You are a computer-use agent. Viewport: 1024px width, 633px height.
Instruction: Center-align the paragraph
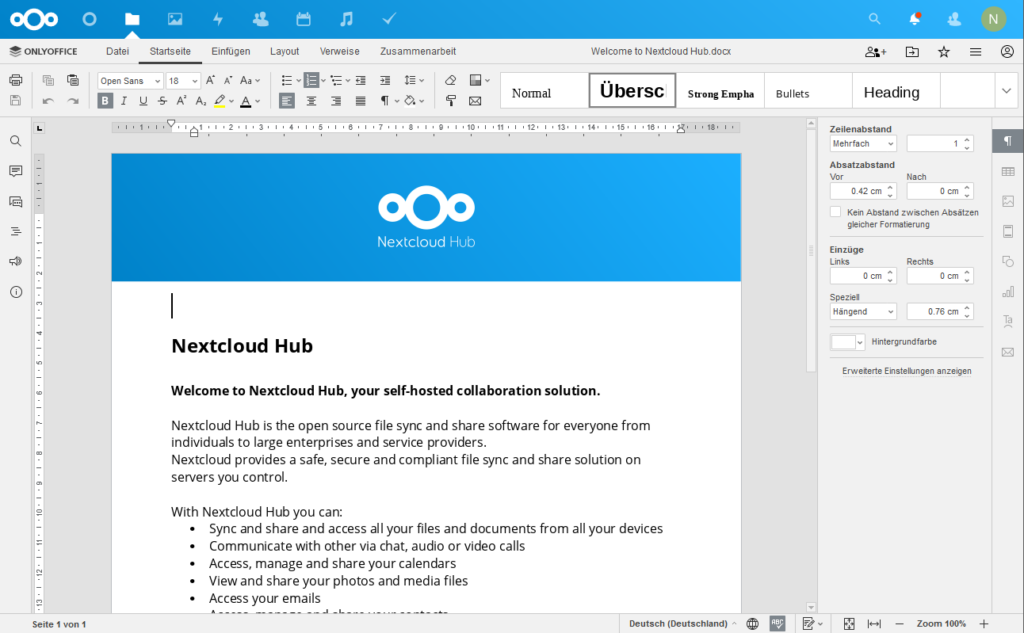[x=311, y=101]
